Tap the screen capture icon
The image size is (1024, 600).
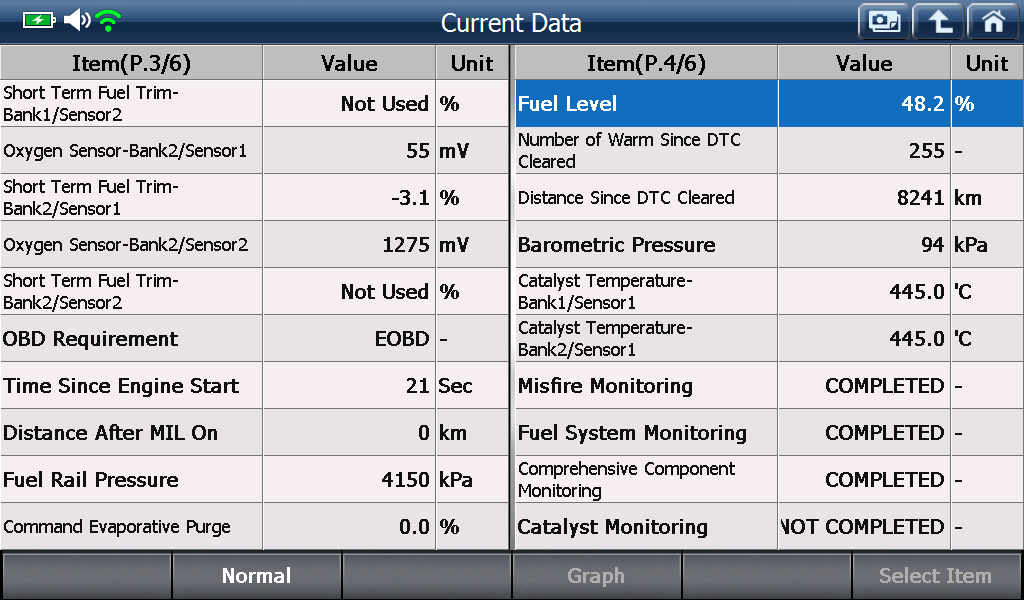pyautogui.click(x=884, y=22)
